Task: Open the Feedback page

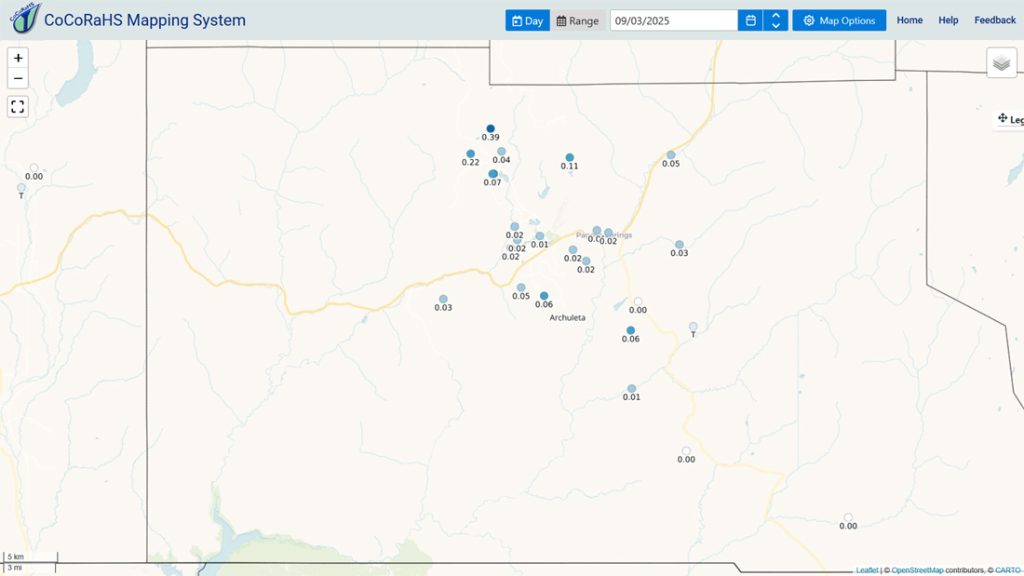Action: point(995,20)
